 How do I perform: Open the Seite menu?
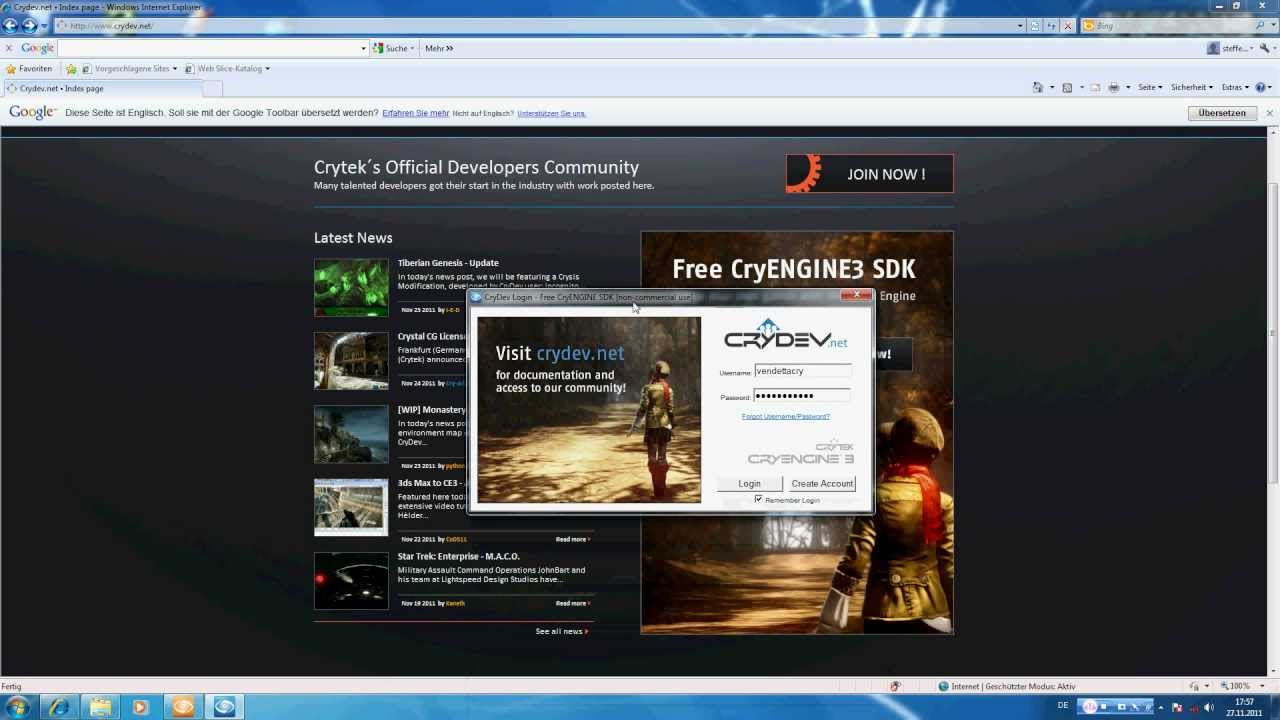click(x=1150, y=87)
